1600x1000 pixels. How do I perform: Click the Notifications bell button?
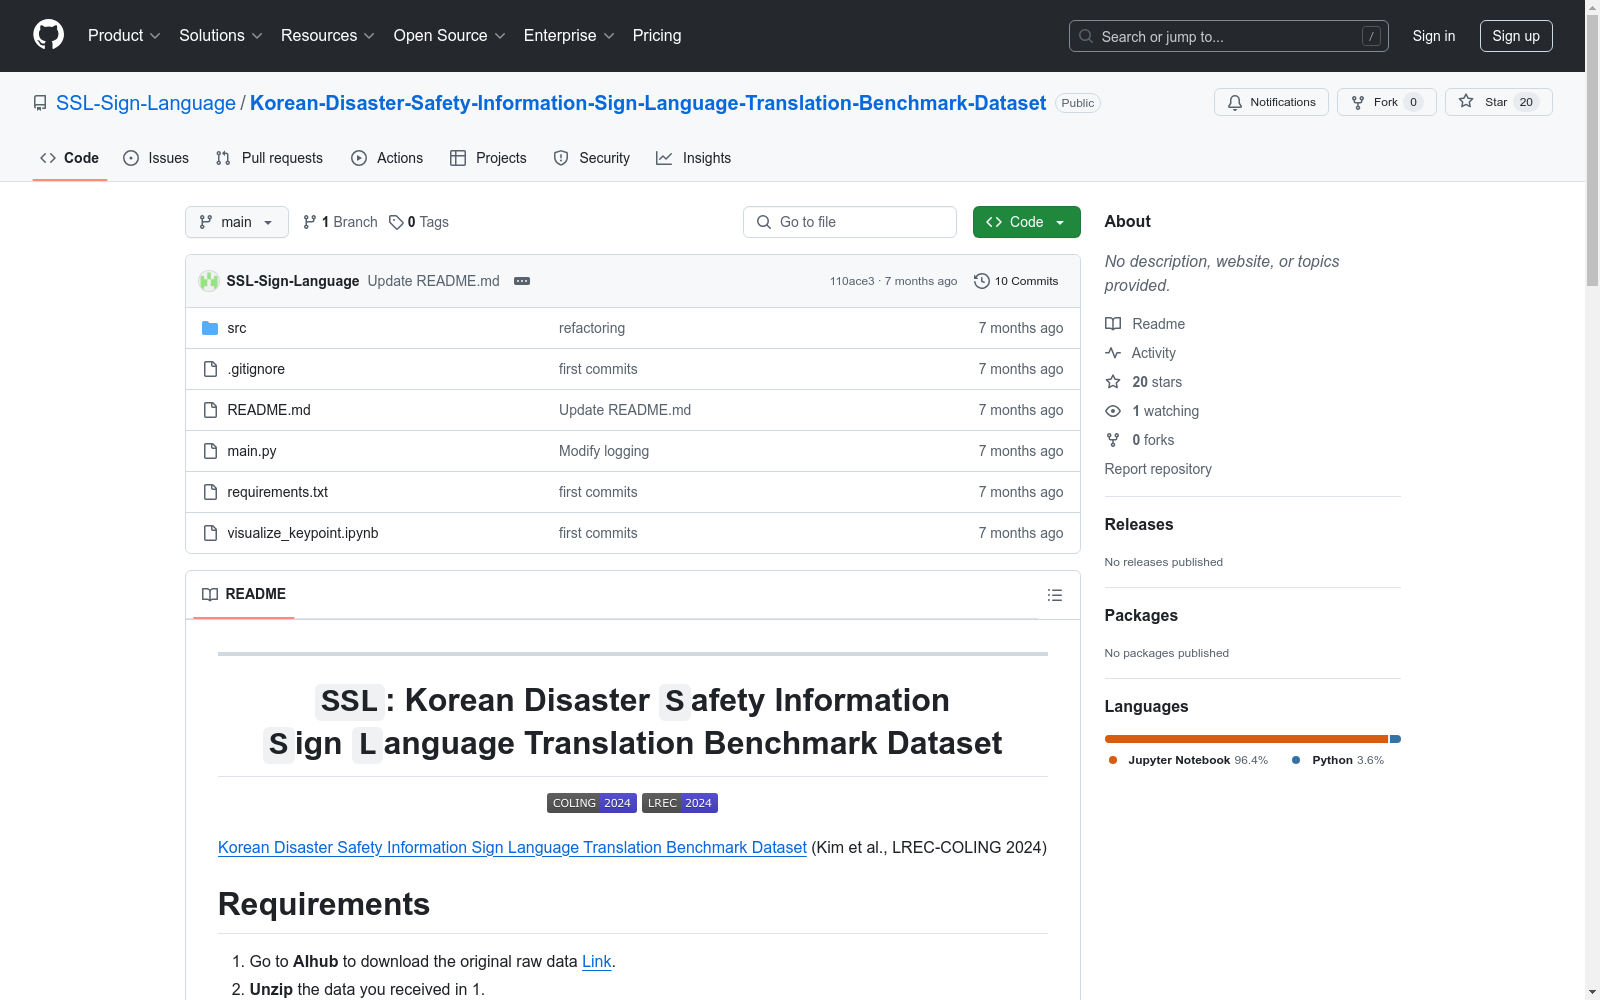(1271, 102)
